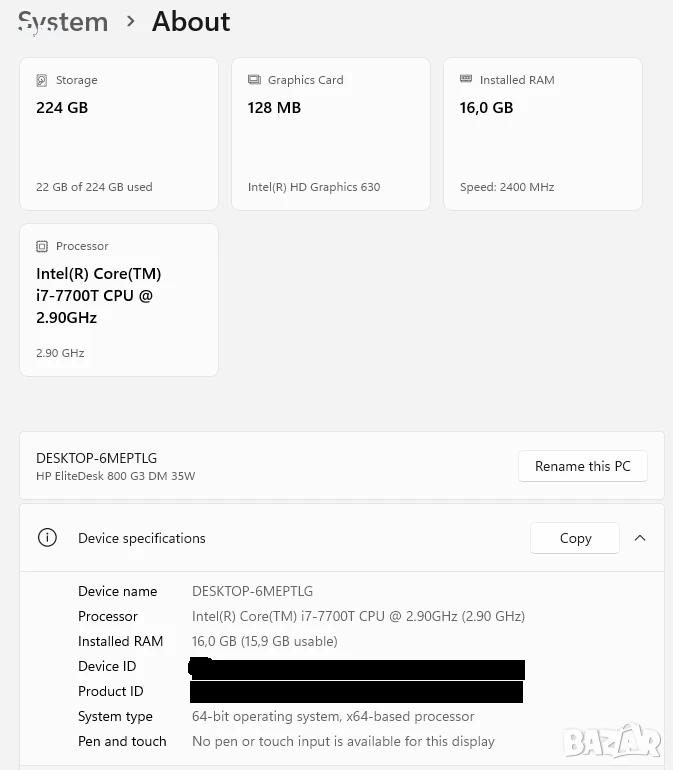Click the Storage disk icon
The width and height of the screenshot is (673, 770).
[x=42, y=80]
